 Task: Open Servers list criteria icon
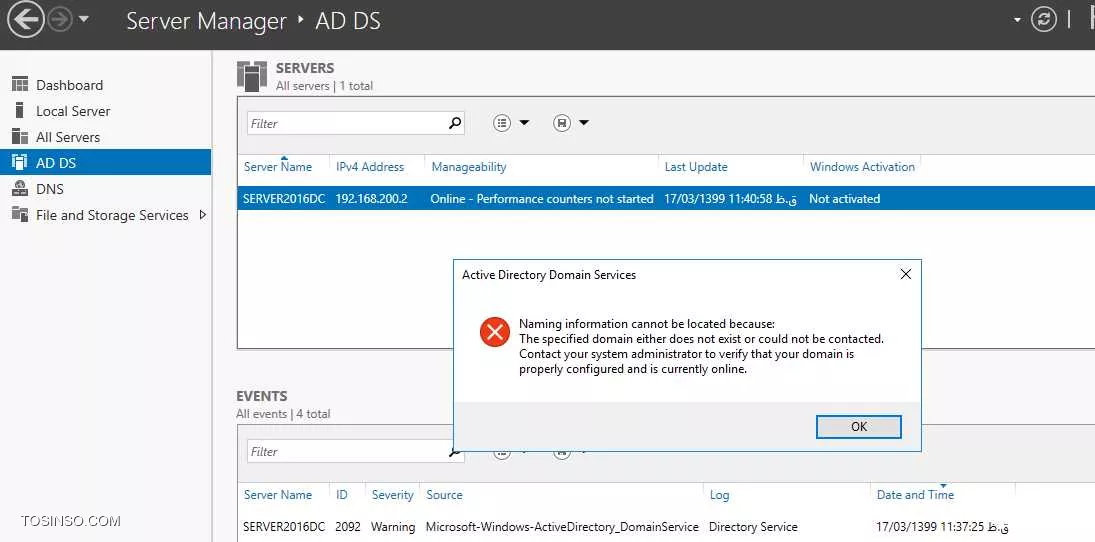pyautogui.click(x=502, y=123)
